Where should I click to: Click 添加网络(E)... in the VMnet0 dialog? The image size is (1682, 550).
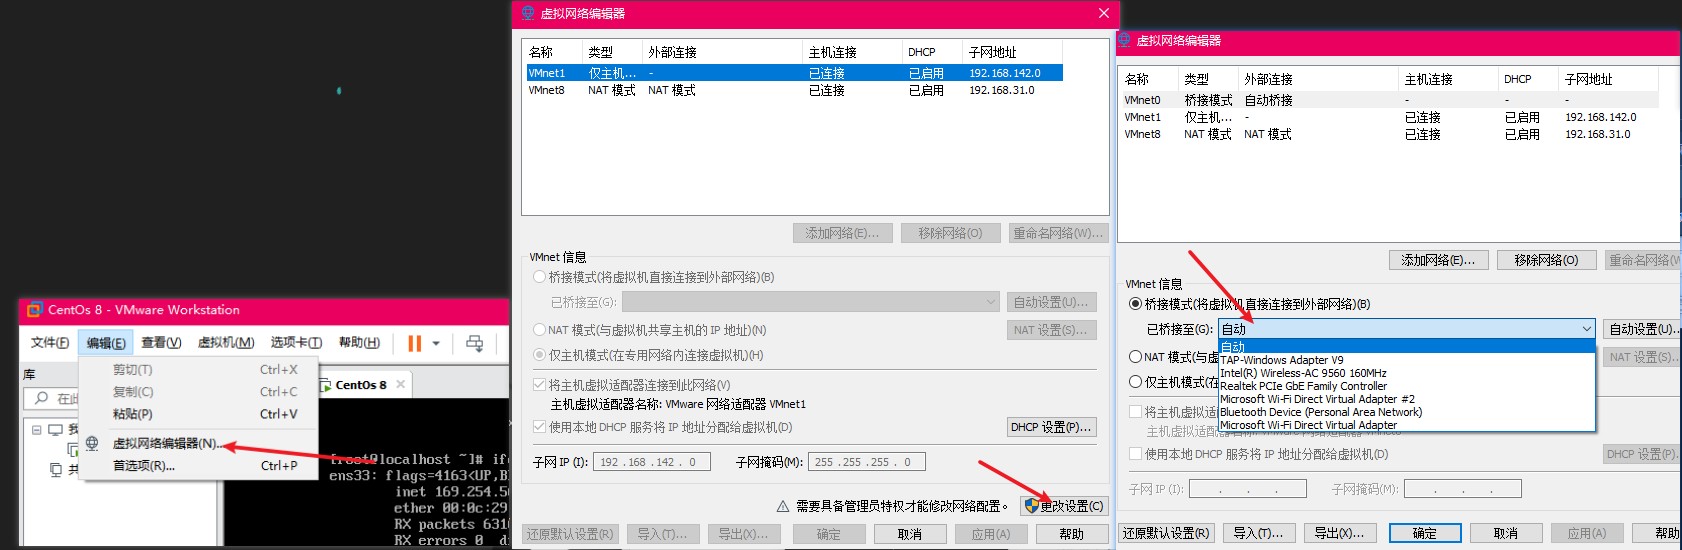pos(1437,260)
